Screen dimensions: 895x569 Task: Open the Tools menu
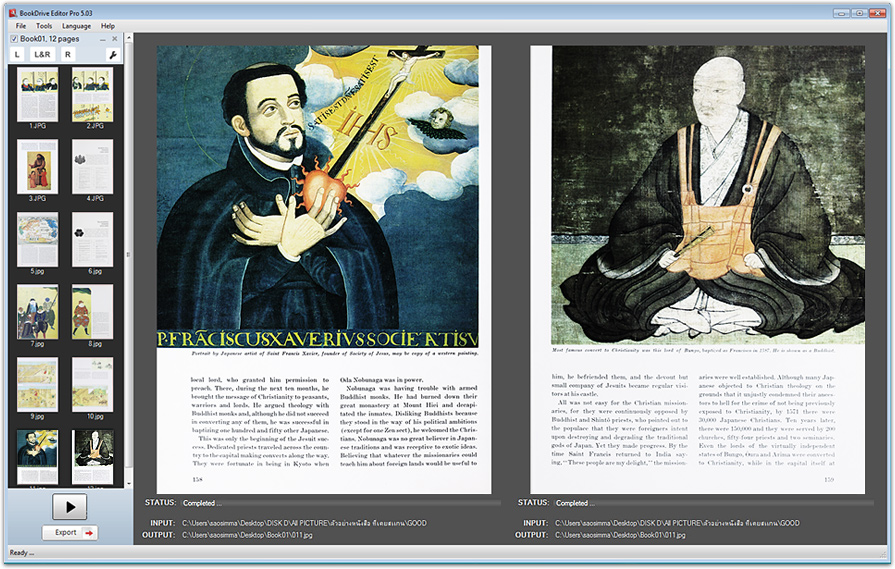coord(44,26)
